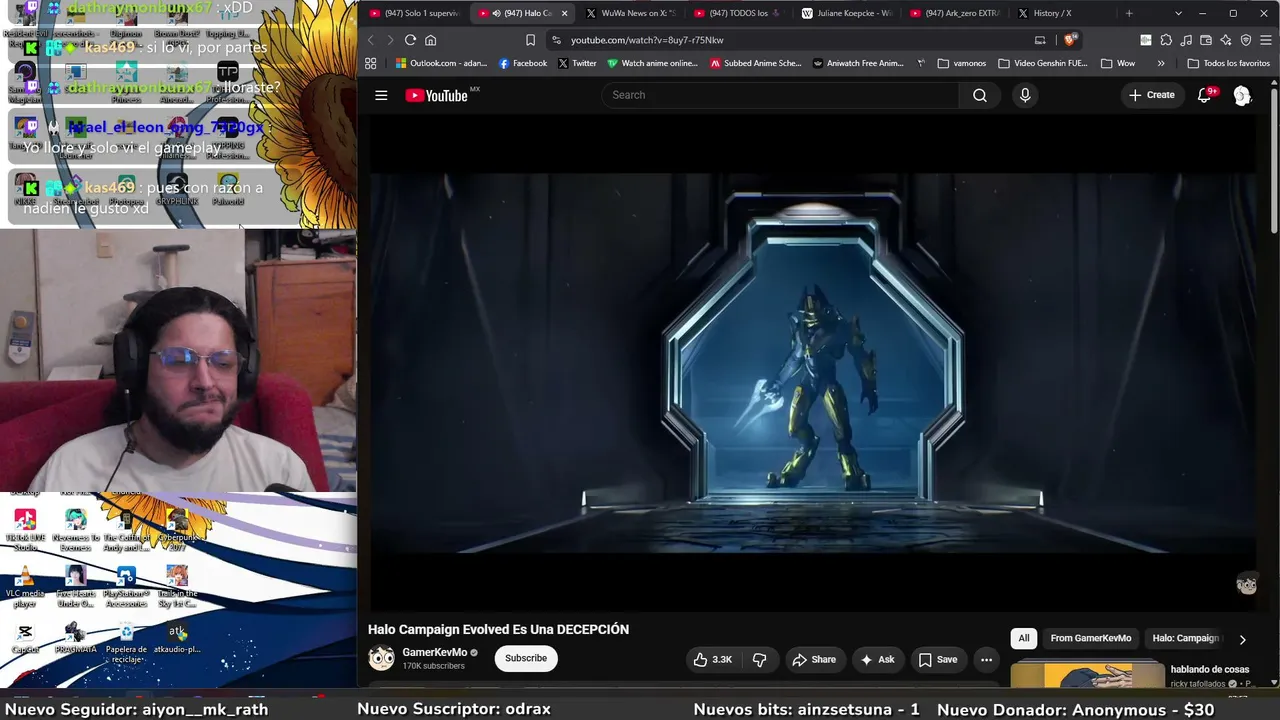Image resolution: width=1280 pixels, height=720 pixels.
Task: Open Brave Shields lion icon
Action: [1070, 40]
